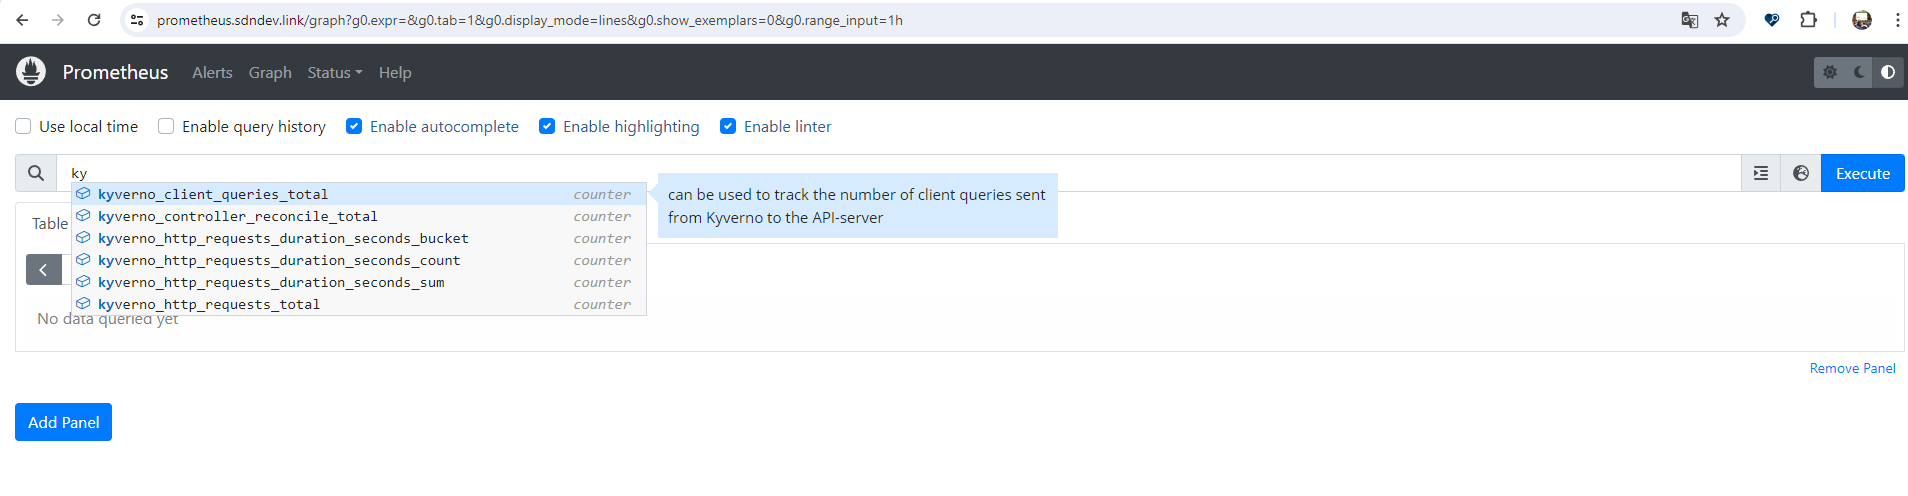
Task: Pick kyverno_http_requests_duration_seconds_count suggestion
Action: pos(359,260)
